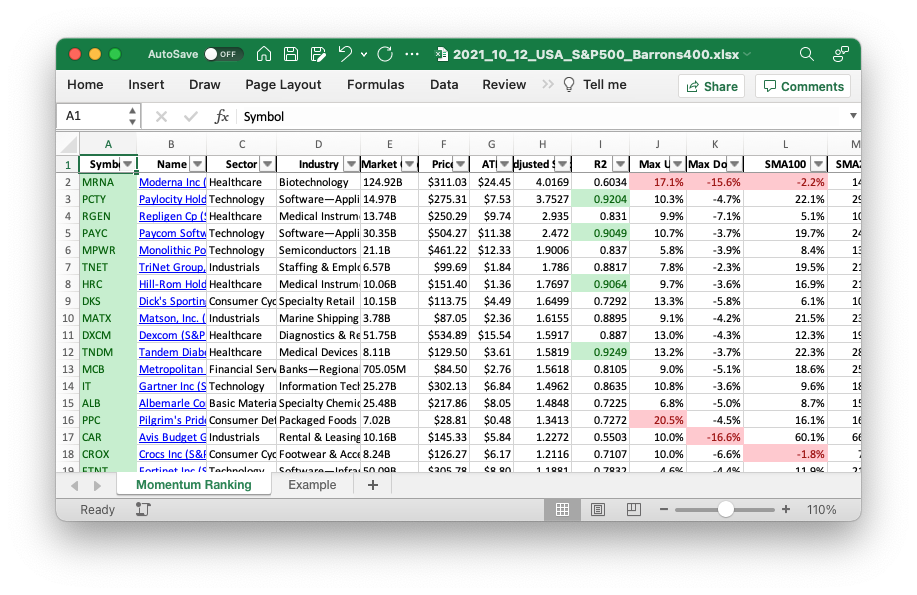Click the Redo icon

(x=386, y=54)
